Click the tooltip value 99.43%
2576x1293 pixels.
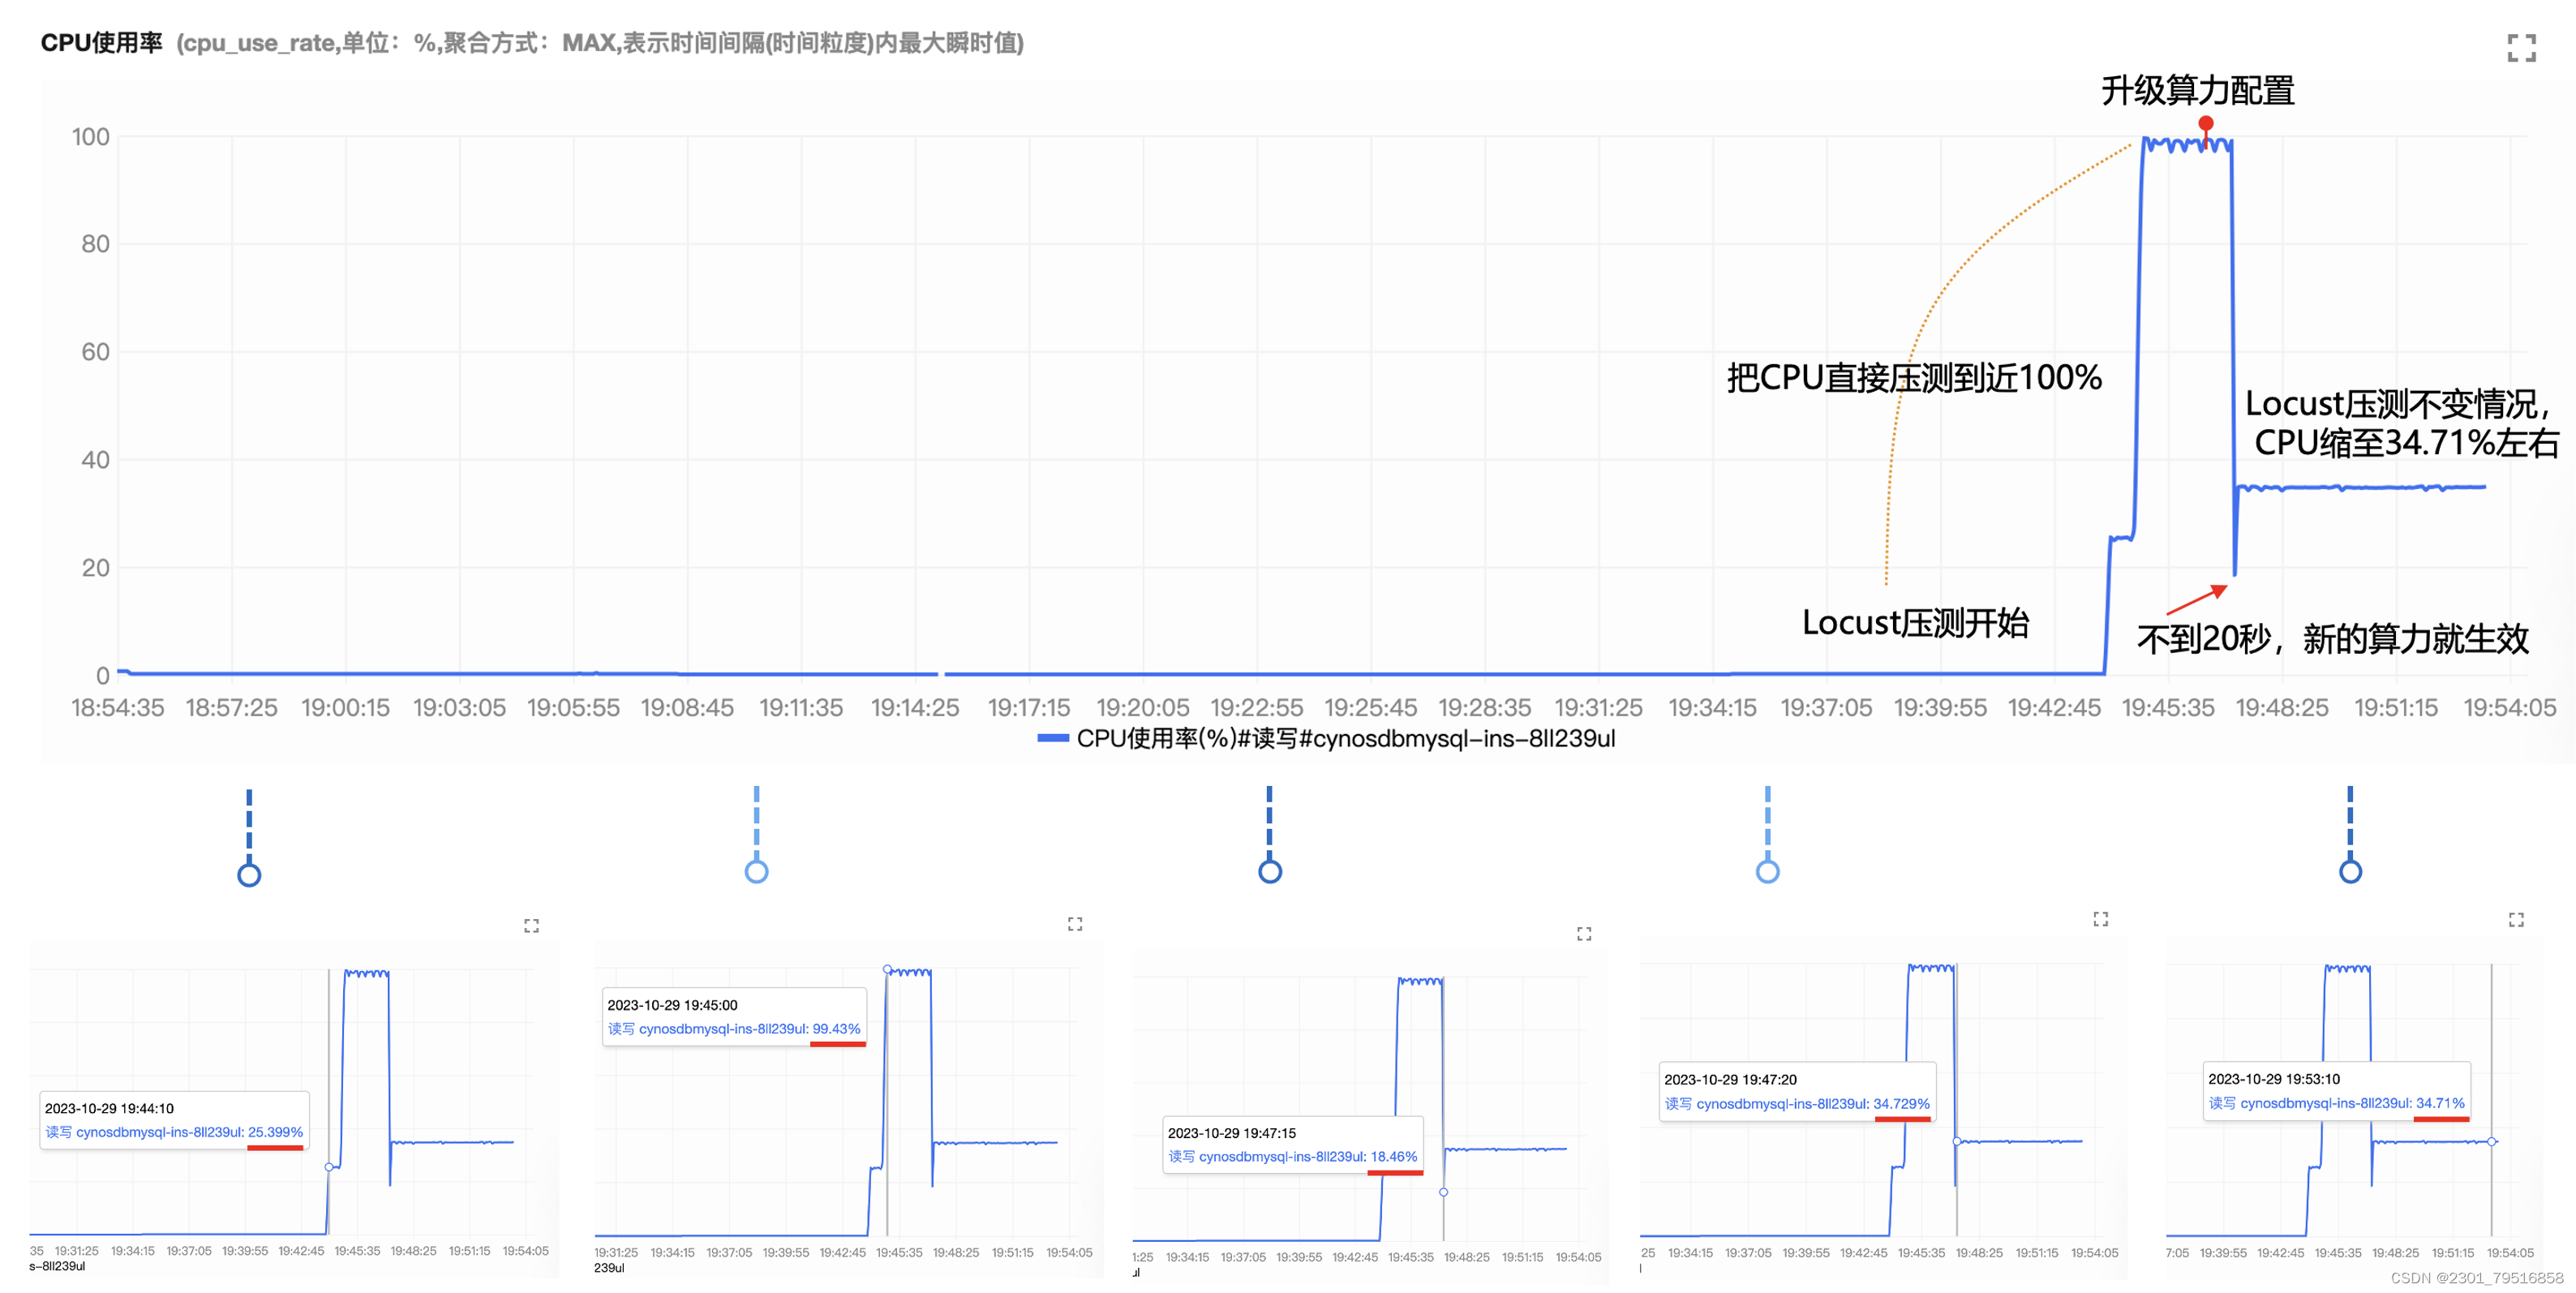coord(836,1029)
